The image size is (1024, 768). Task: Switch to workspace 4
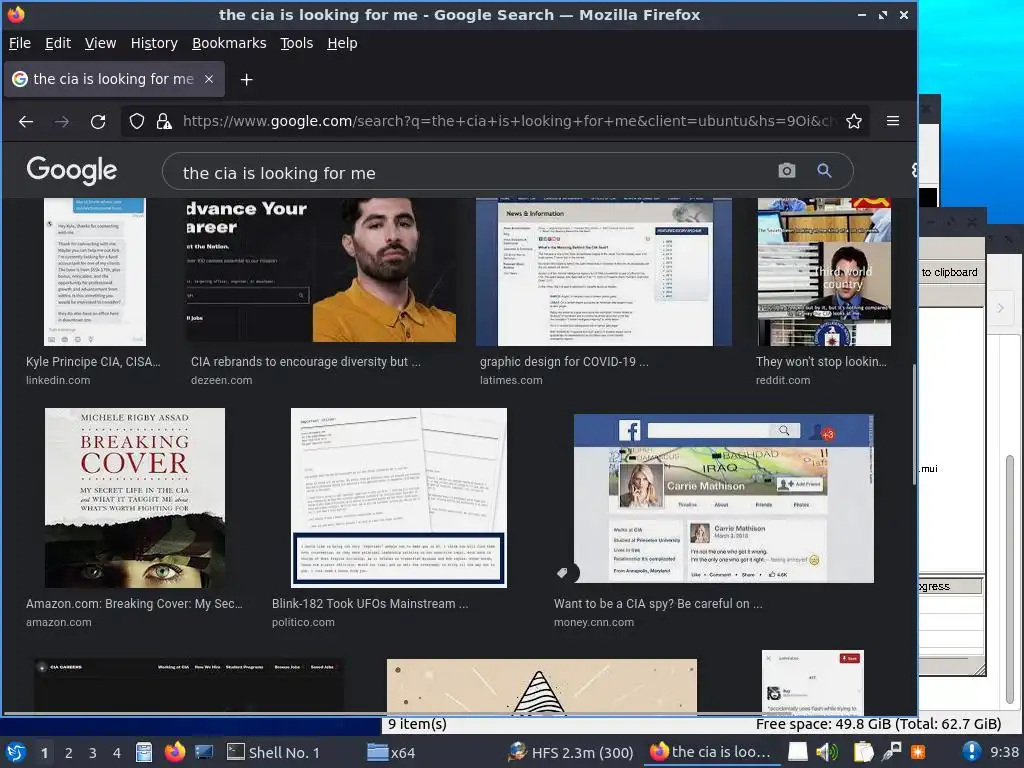point(117,753)
